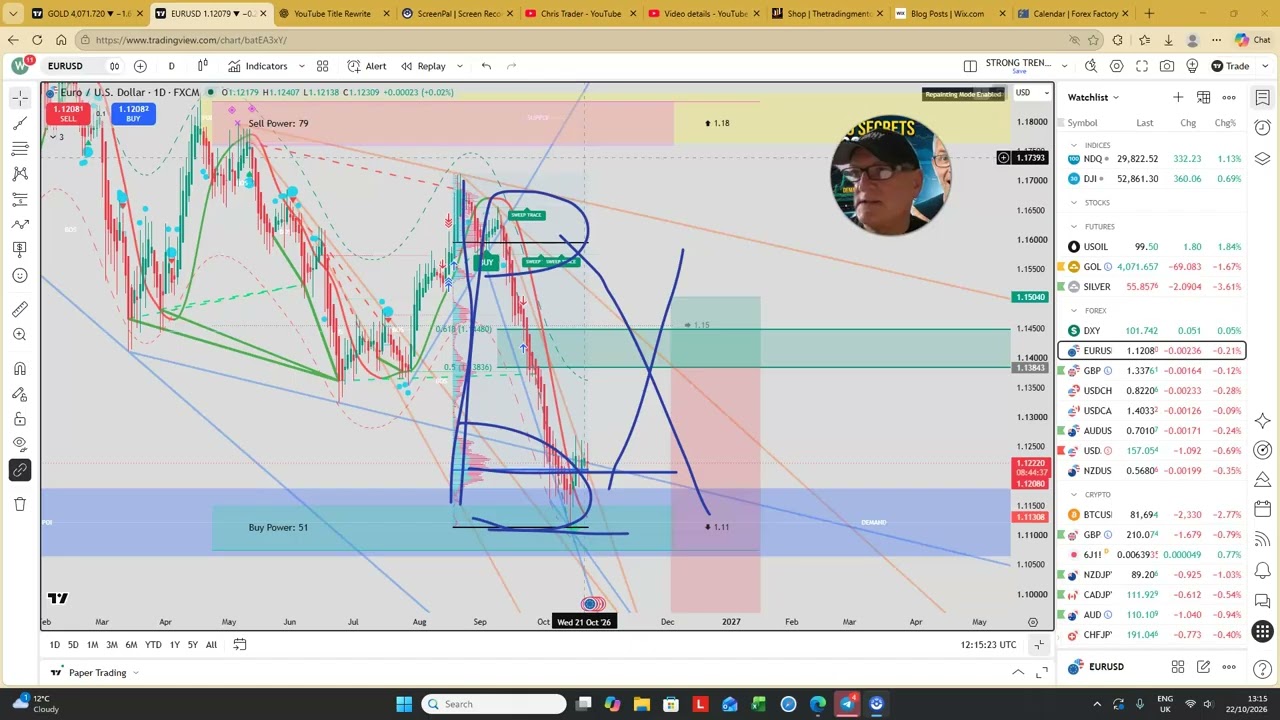Screen dimensions: 1280x720
Task: Select the ruler measure tool
Action: pos(20,309)
